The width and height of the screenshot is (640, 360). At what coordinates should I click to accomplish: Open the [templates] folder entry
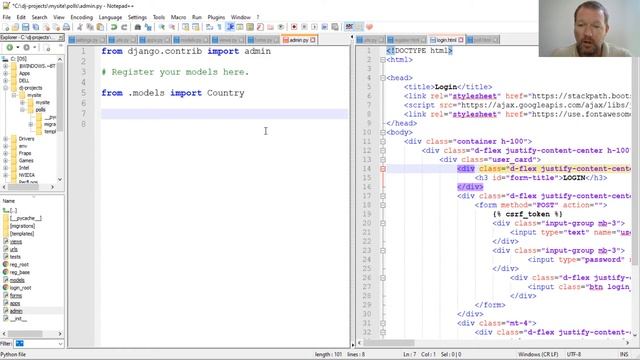pyautogui.click(x=22, y=234)
